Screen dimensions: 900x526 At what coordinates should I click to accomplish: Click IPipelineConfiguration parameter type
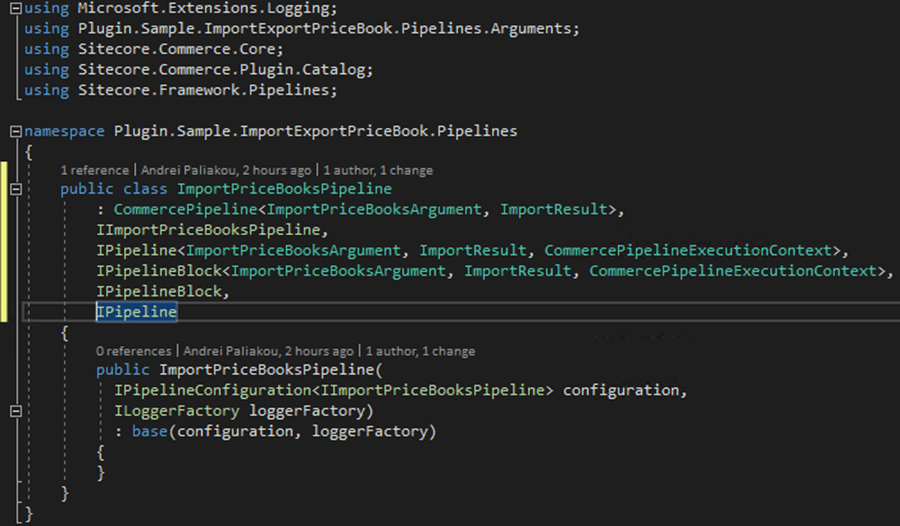click(x=212, y=391)
